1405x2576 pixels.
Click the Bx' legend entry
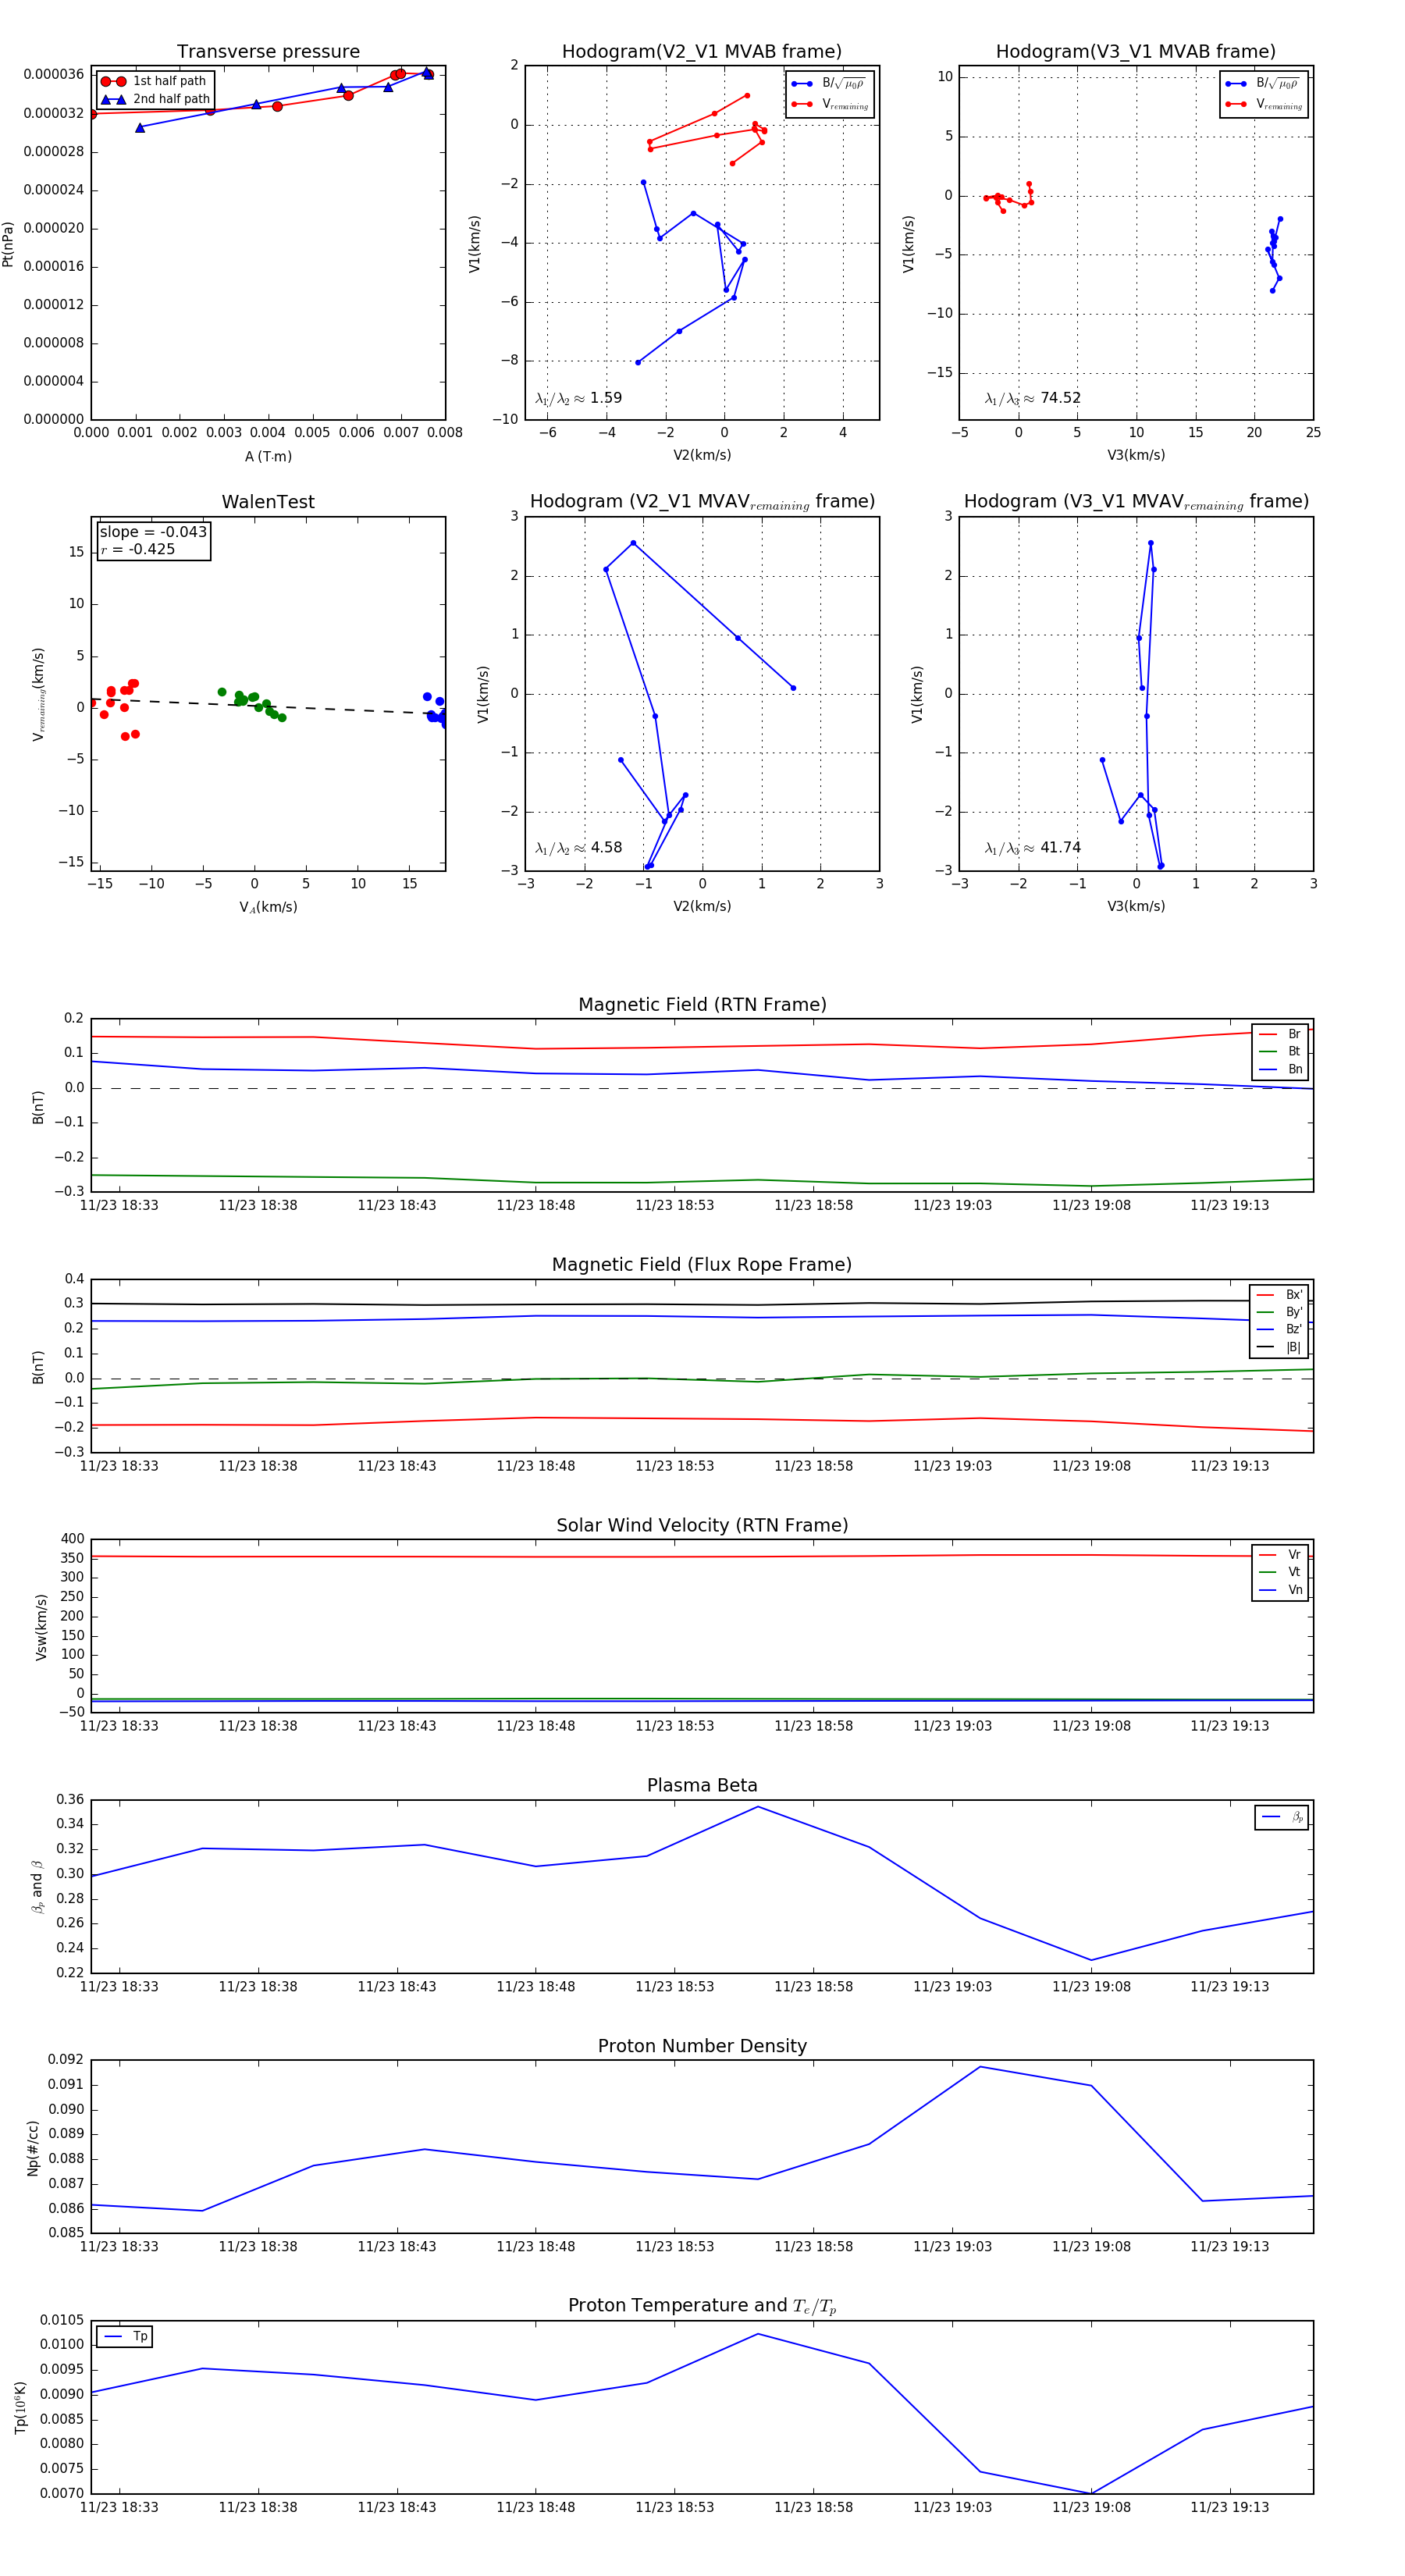click(x=1279, y=1295)
